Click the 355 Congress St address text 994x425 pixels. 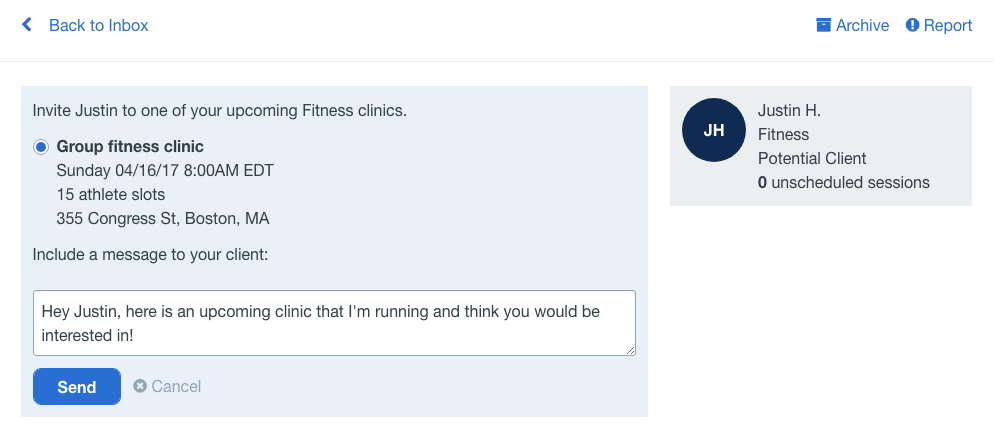click(x=163, y=219)
